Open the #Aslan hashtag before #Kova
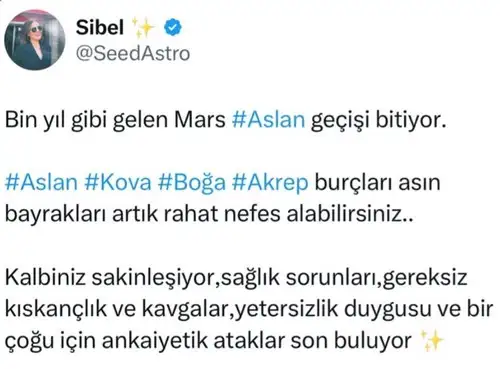Image resolution: width=500 pixels, height=369 pixels. (41, 183)
